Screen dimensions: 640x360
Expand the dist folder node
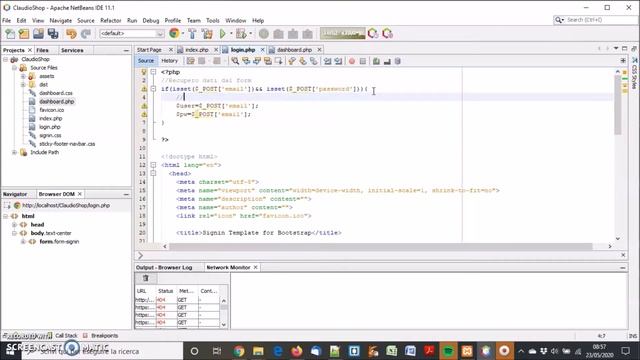[x=23, y=84]
